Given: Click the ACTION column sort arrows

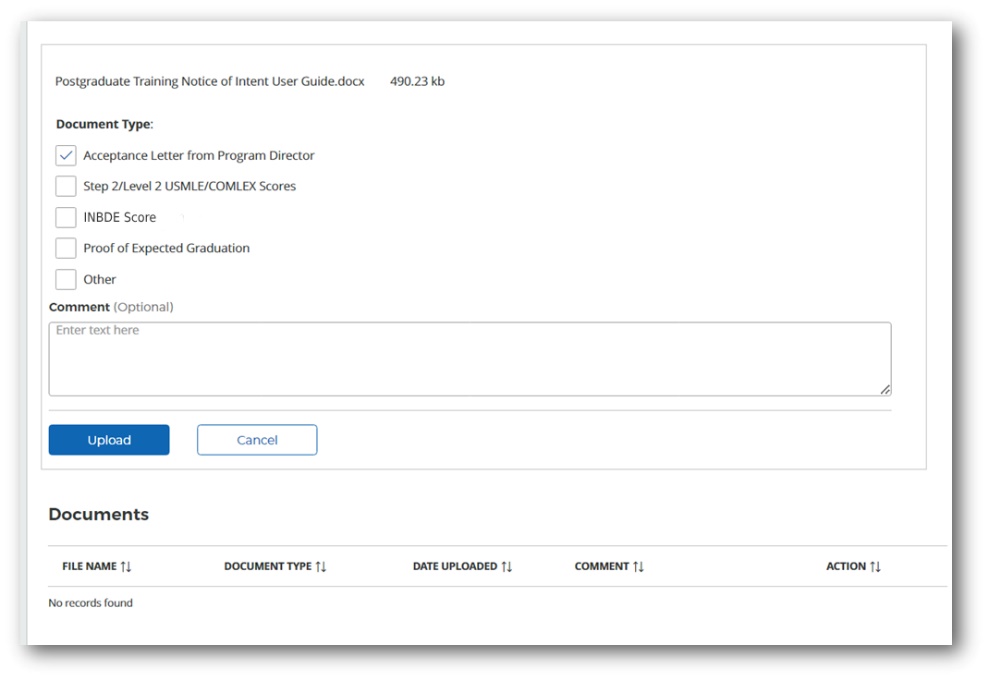Looking at the screenshot, I should click(x=876, y=567).
